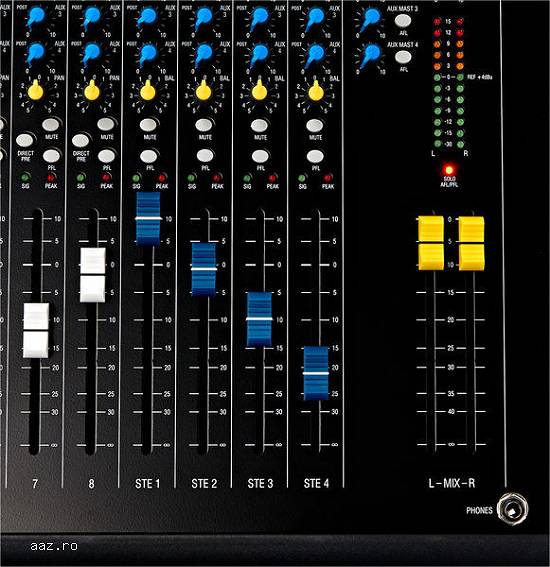
Task: Enable PFL on channel 8
Action: pyautogui.click(x=107, y=156)
